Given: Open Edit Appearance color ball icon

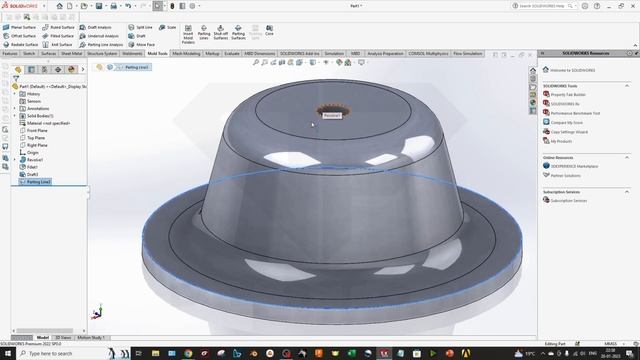Looking at the screenshot, I should pyautogui.click(x=339, y=62).
